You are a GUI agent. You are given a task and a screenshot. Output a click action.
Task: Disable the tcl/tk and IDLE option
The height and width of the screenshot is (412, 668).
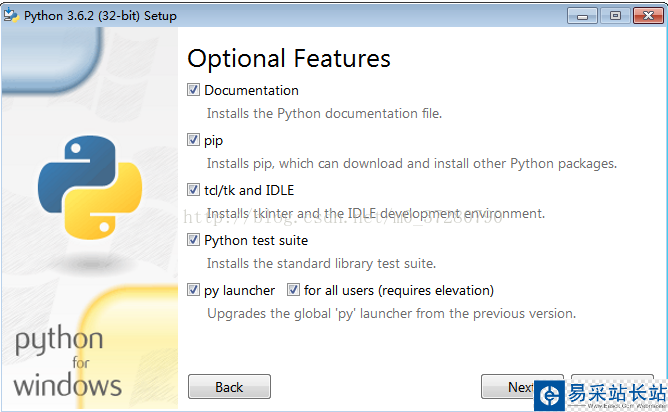tap(194, 190)
